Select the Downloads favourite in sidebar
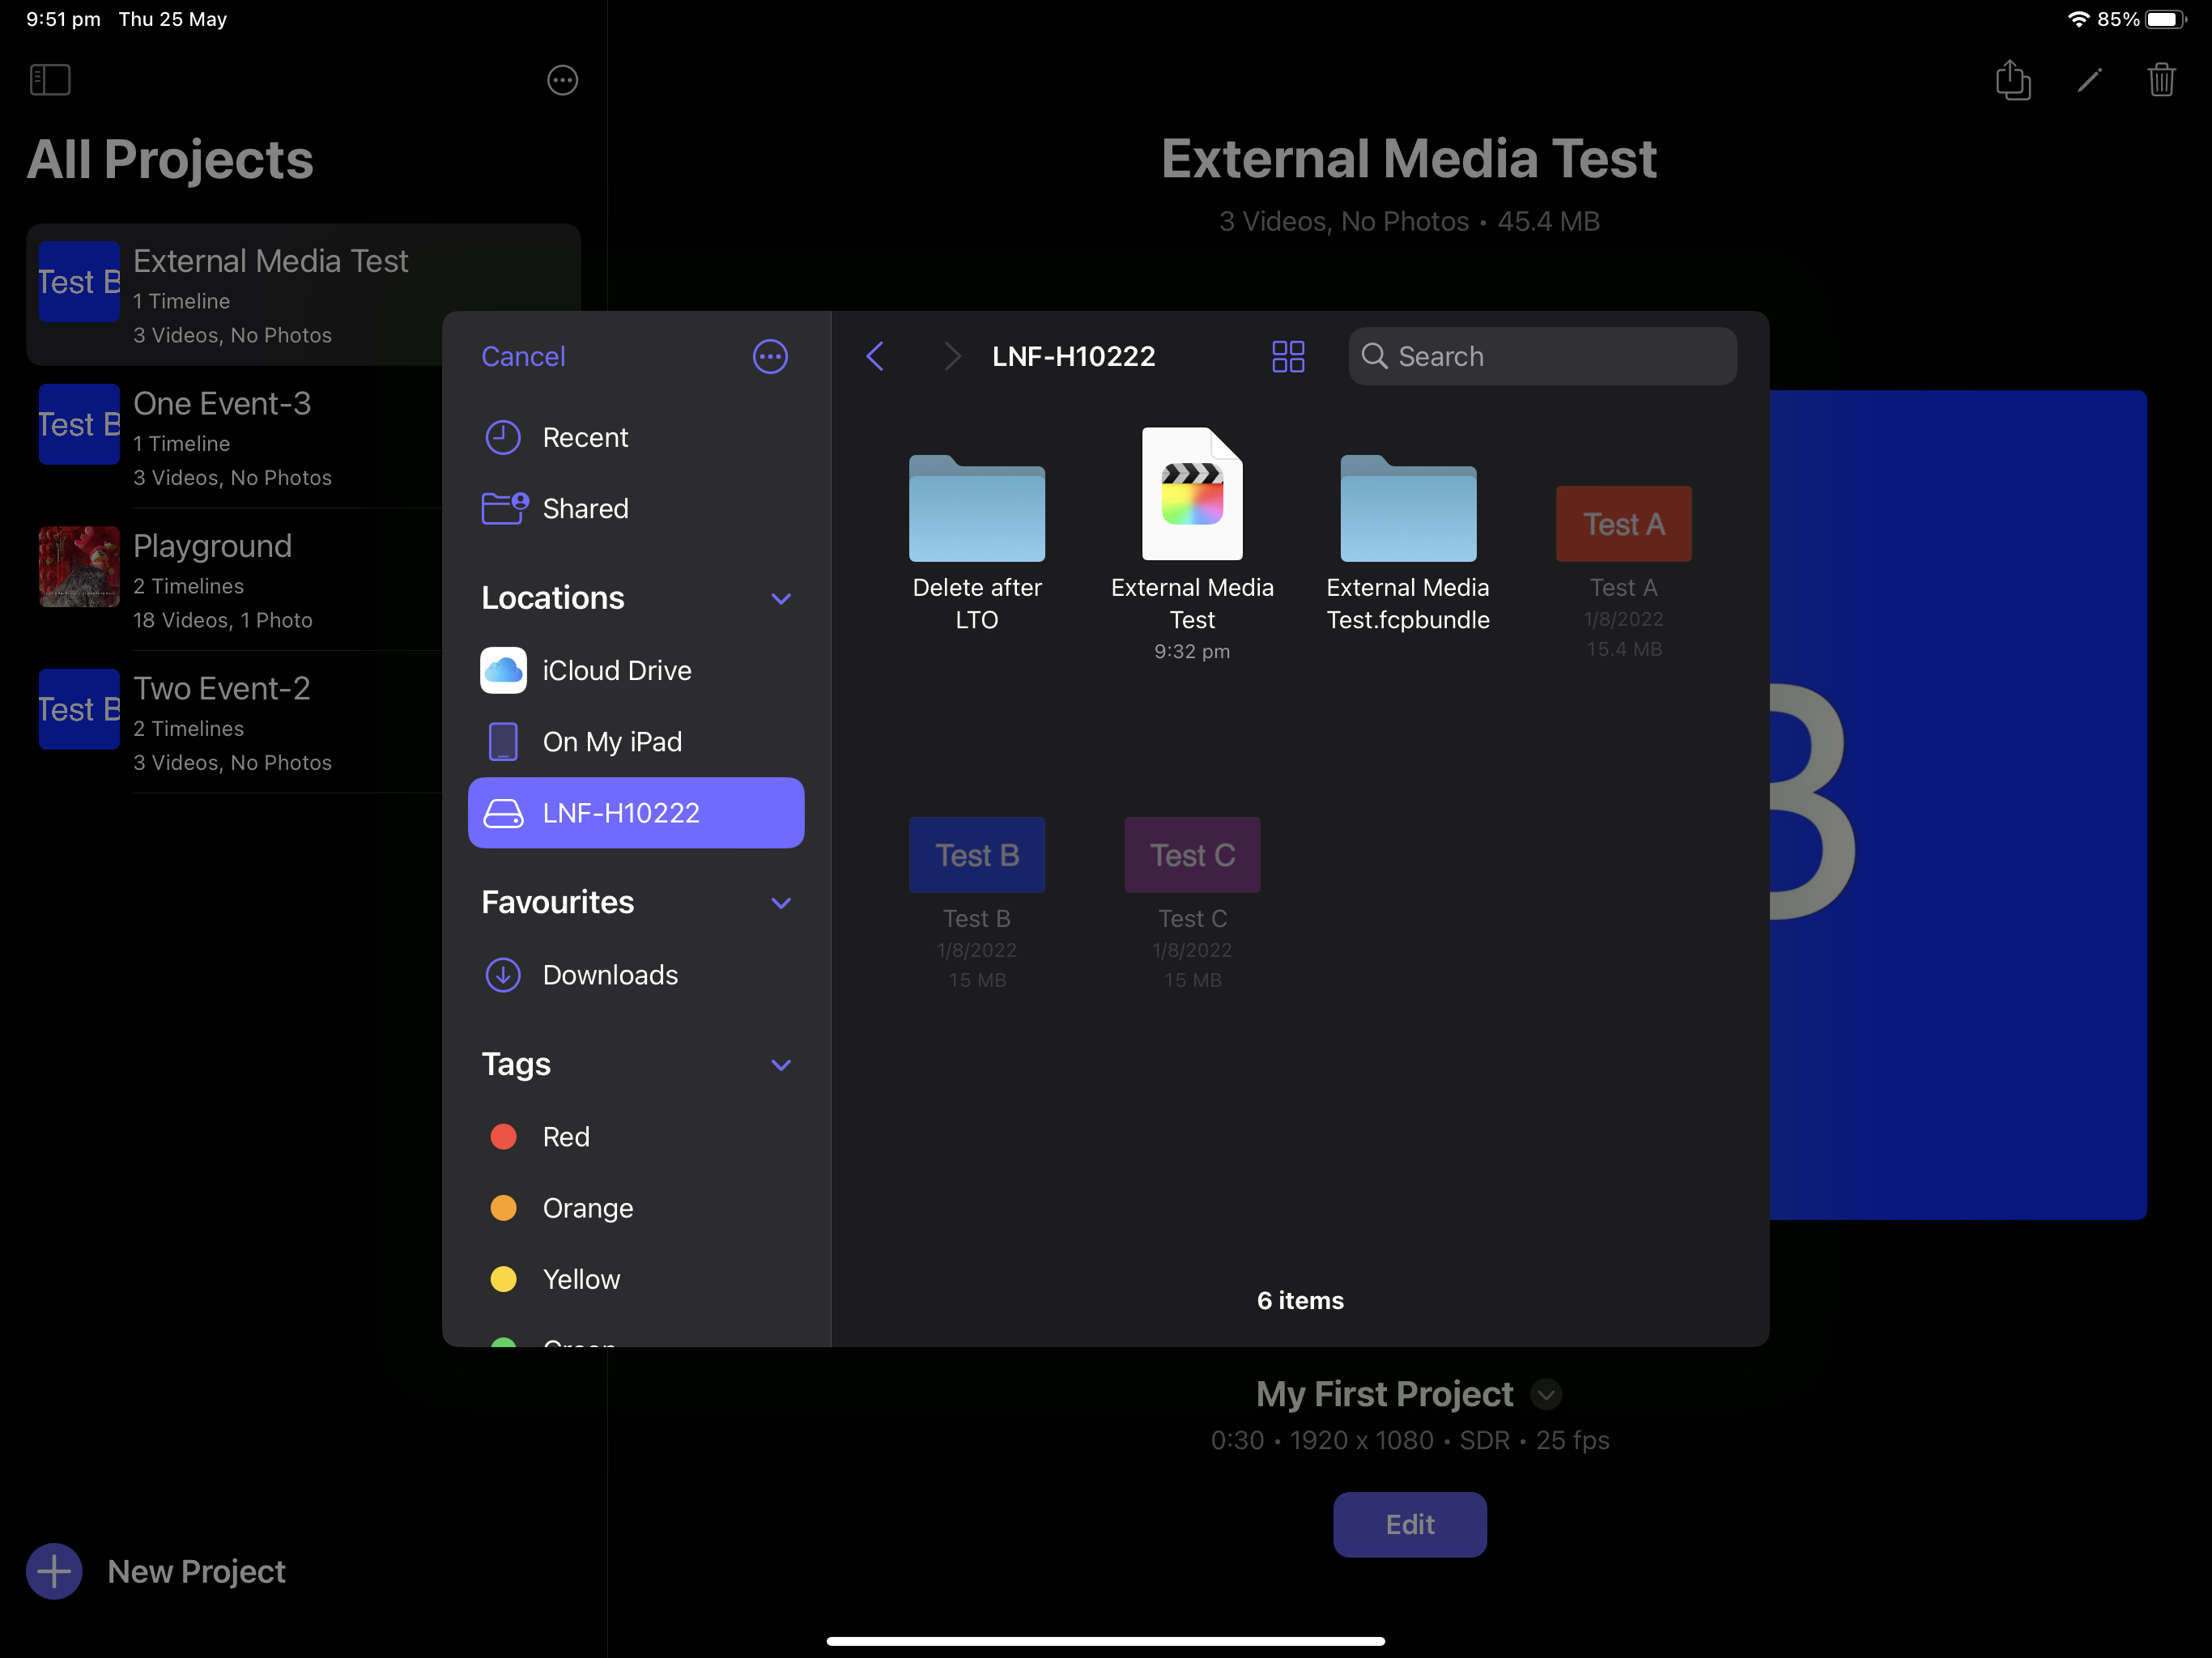Viewport: 2212px width, 1658px height. pyautogui.click(x=609, y=975)
